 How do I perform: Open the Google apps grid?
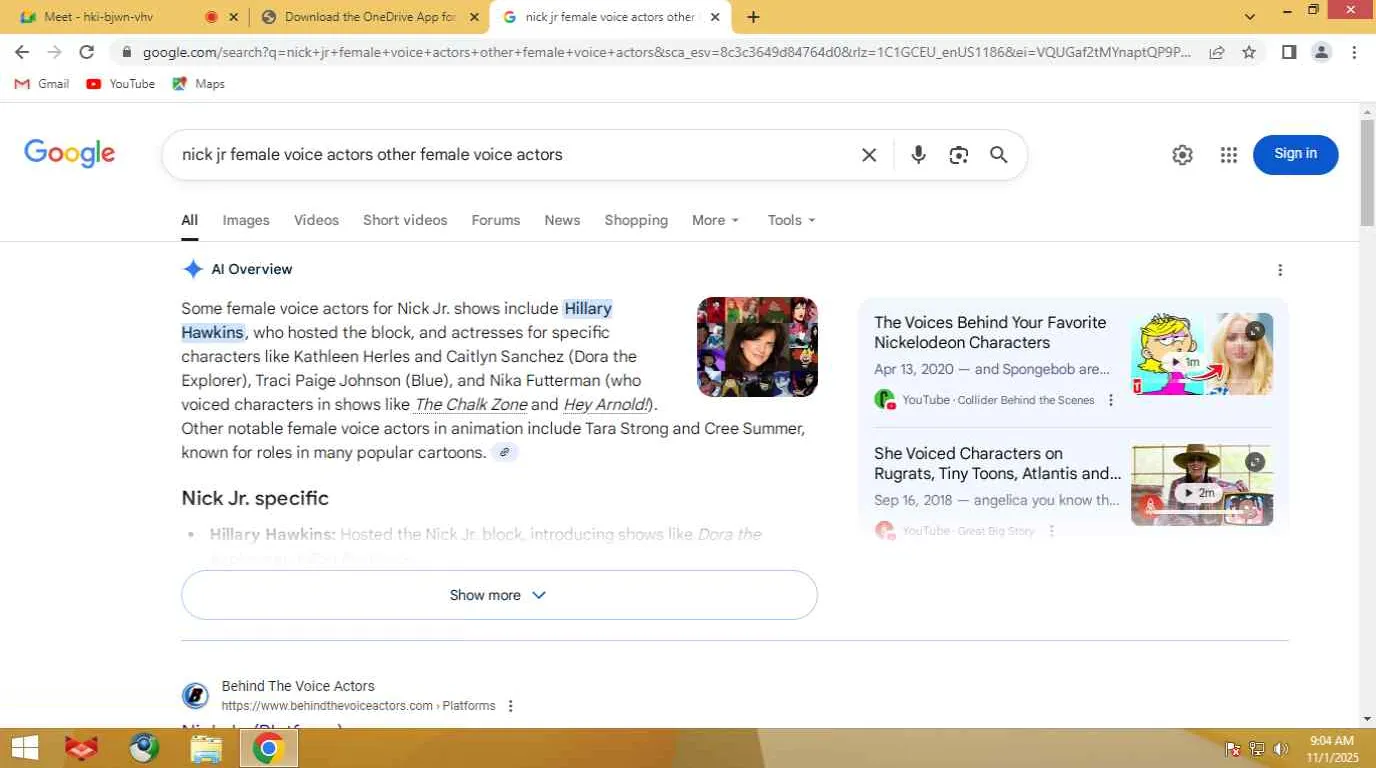coord(1229,155)
